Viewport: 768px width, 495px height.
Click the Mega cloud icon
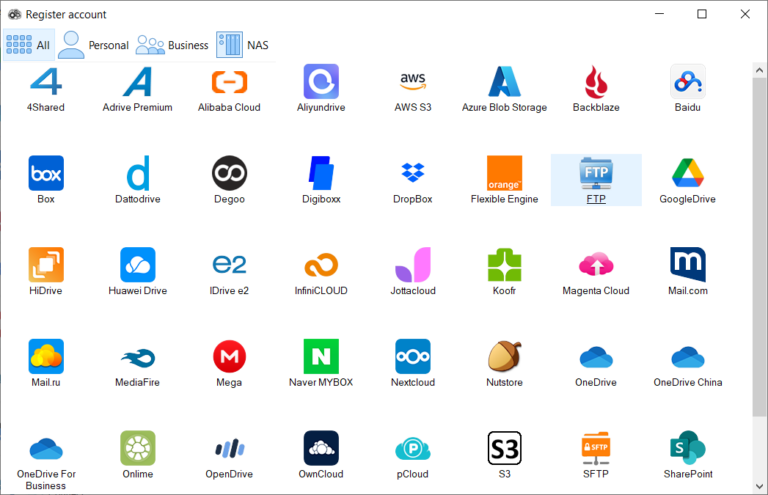coord(229,357)
